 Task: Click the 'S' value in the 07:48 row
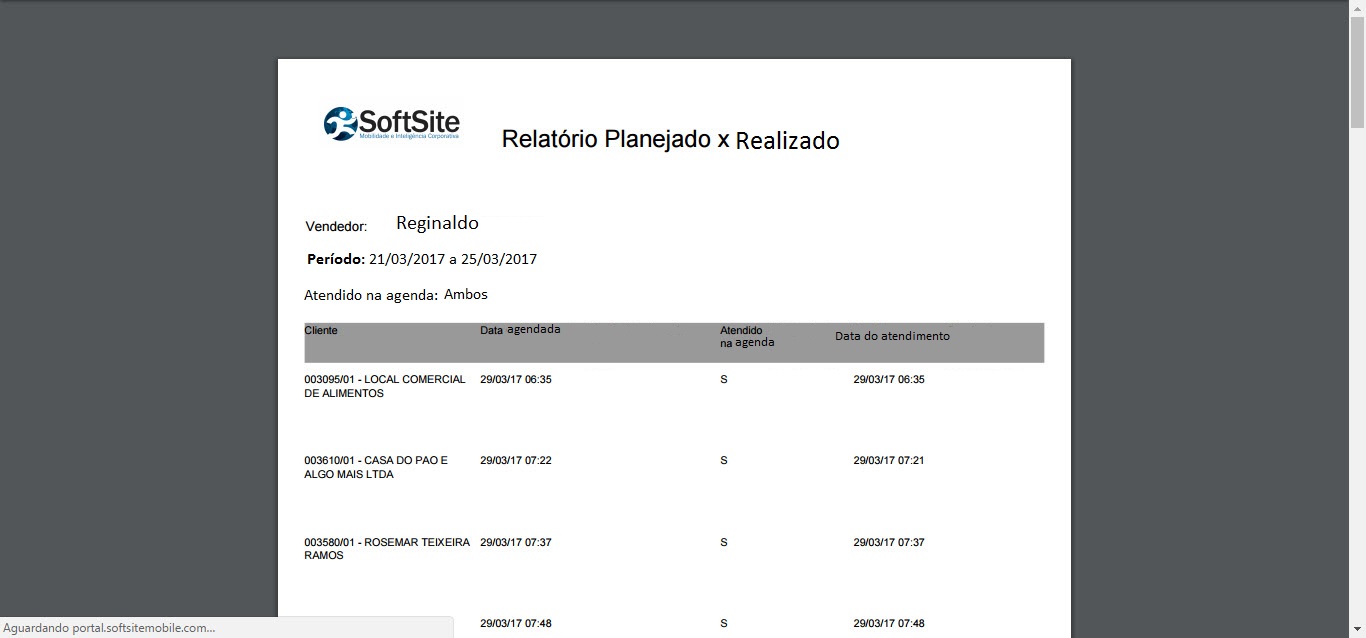point(723,624)
